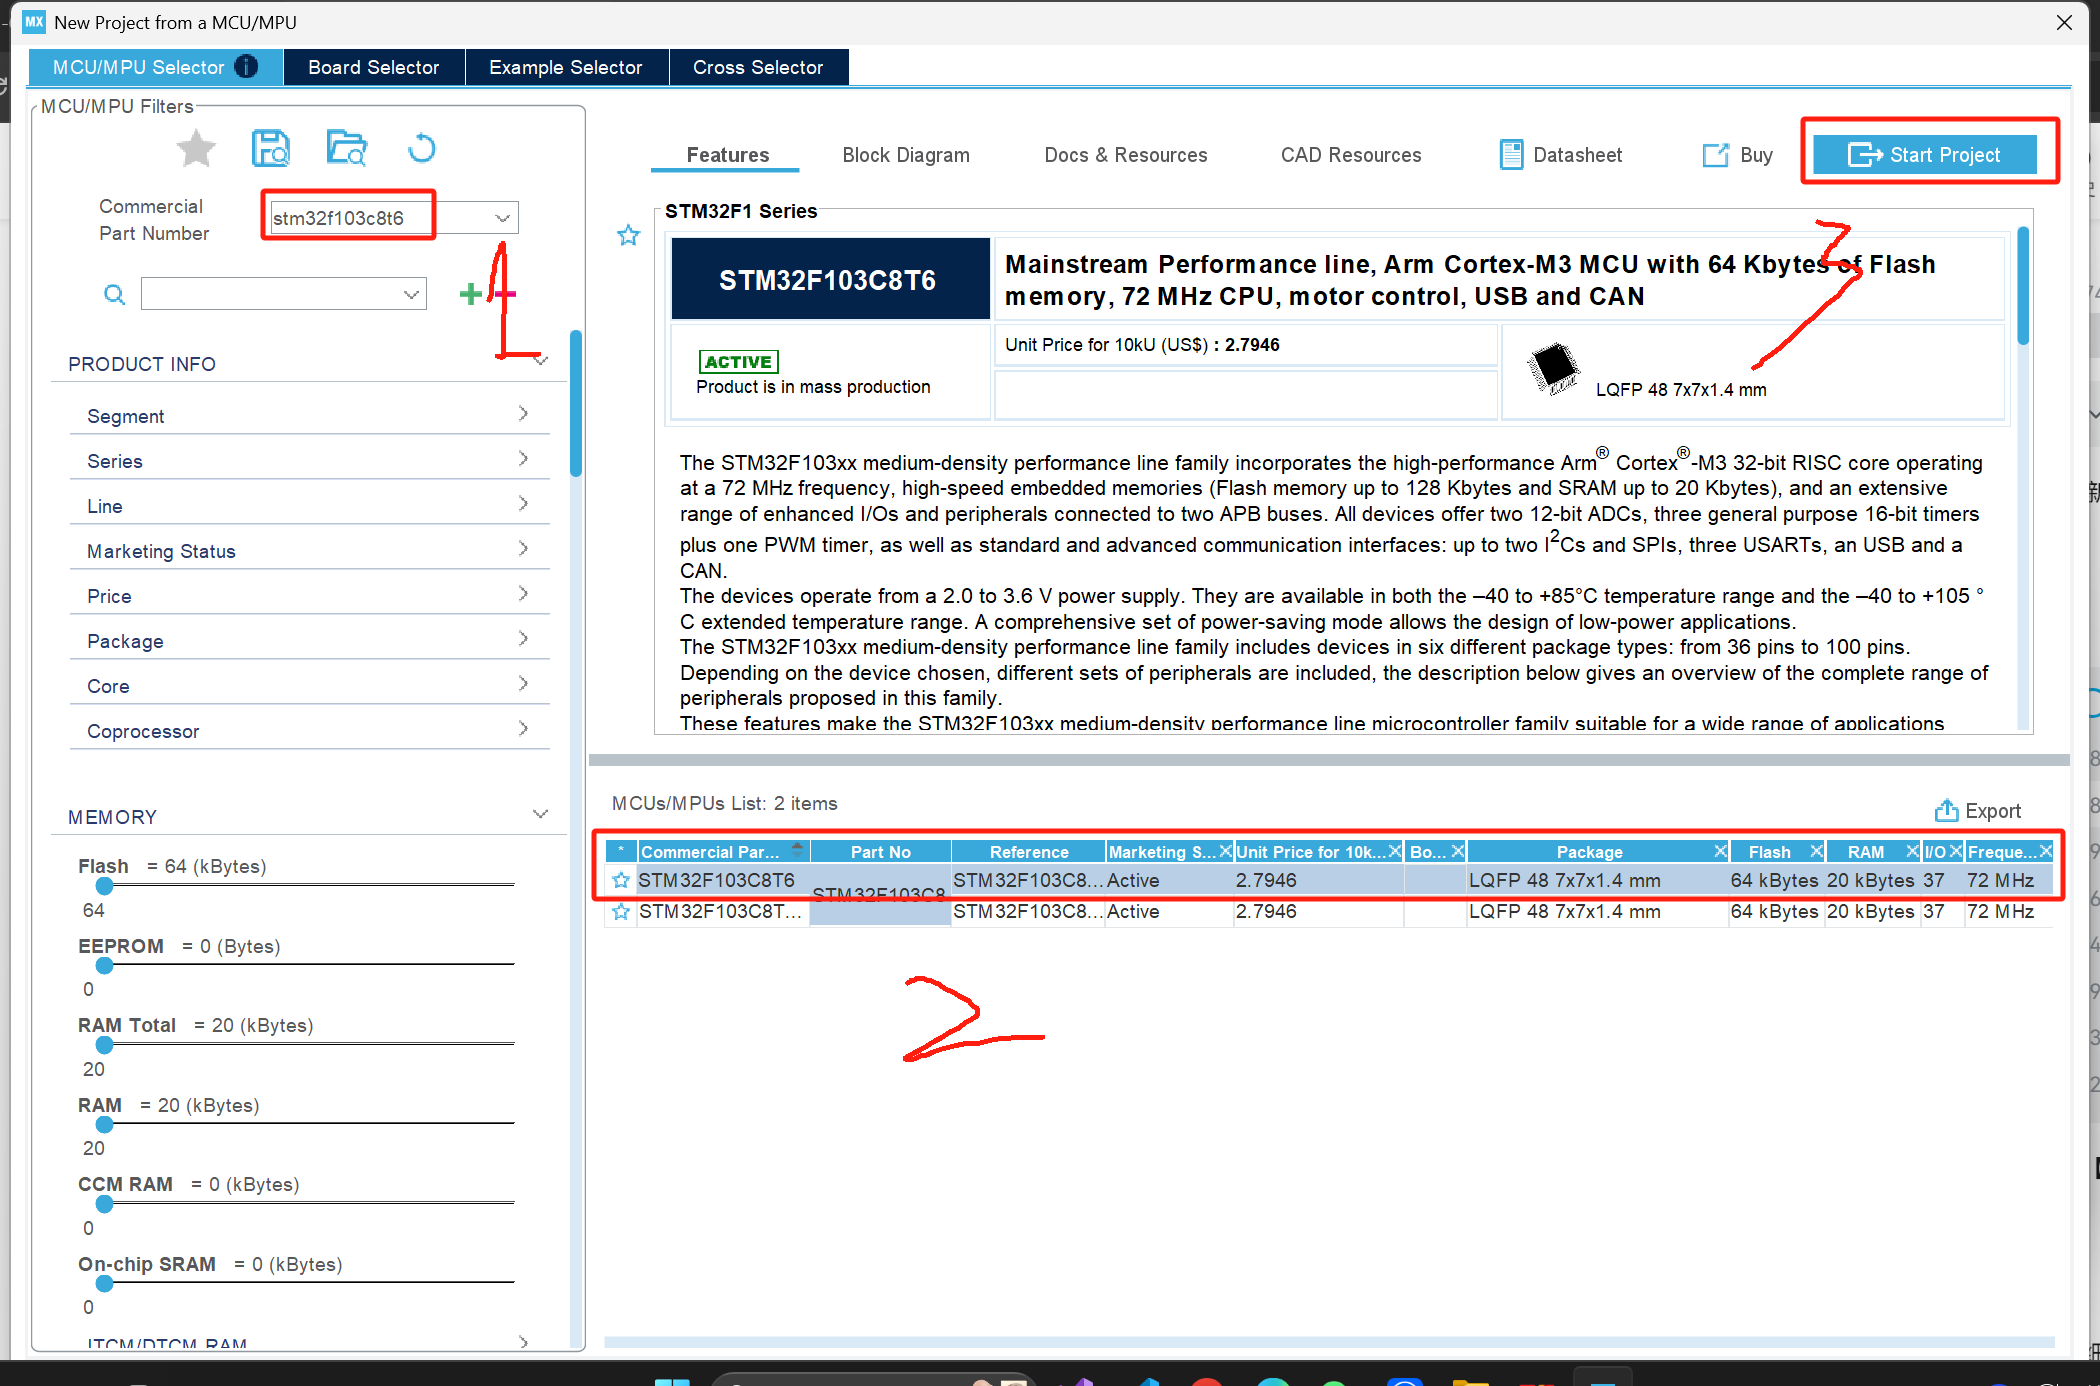Screen dimensions: 2100x1386
Task: Toggle favorite star beside the STM32F1 Series header
Action: pyautogui.click(x=628, y=236)
